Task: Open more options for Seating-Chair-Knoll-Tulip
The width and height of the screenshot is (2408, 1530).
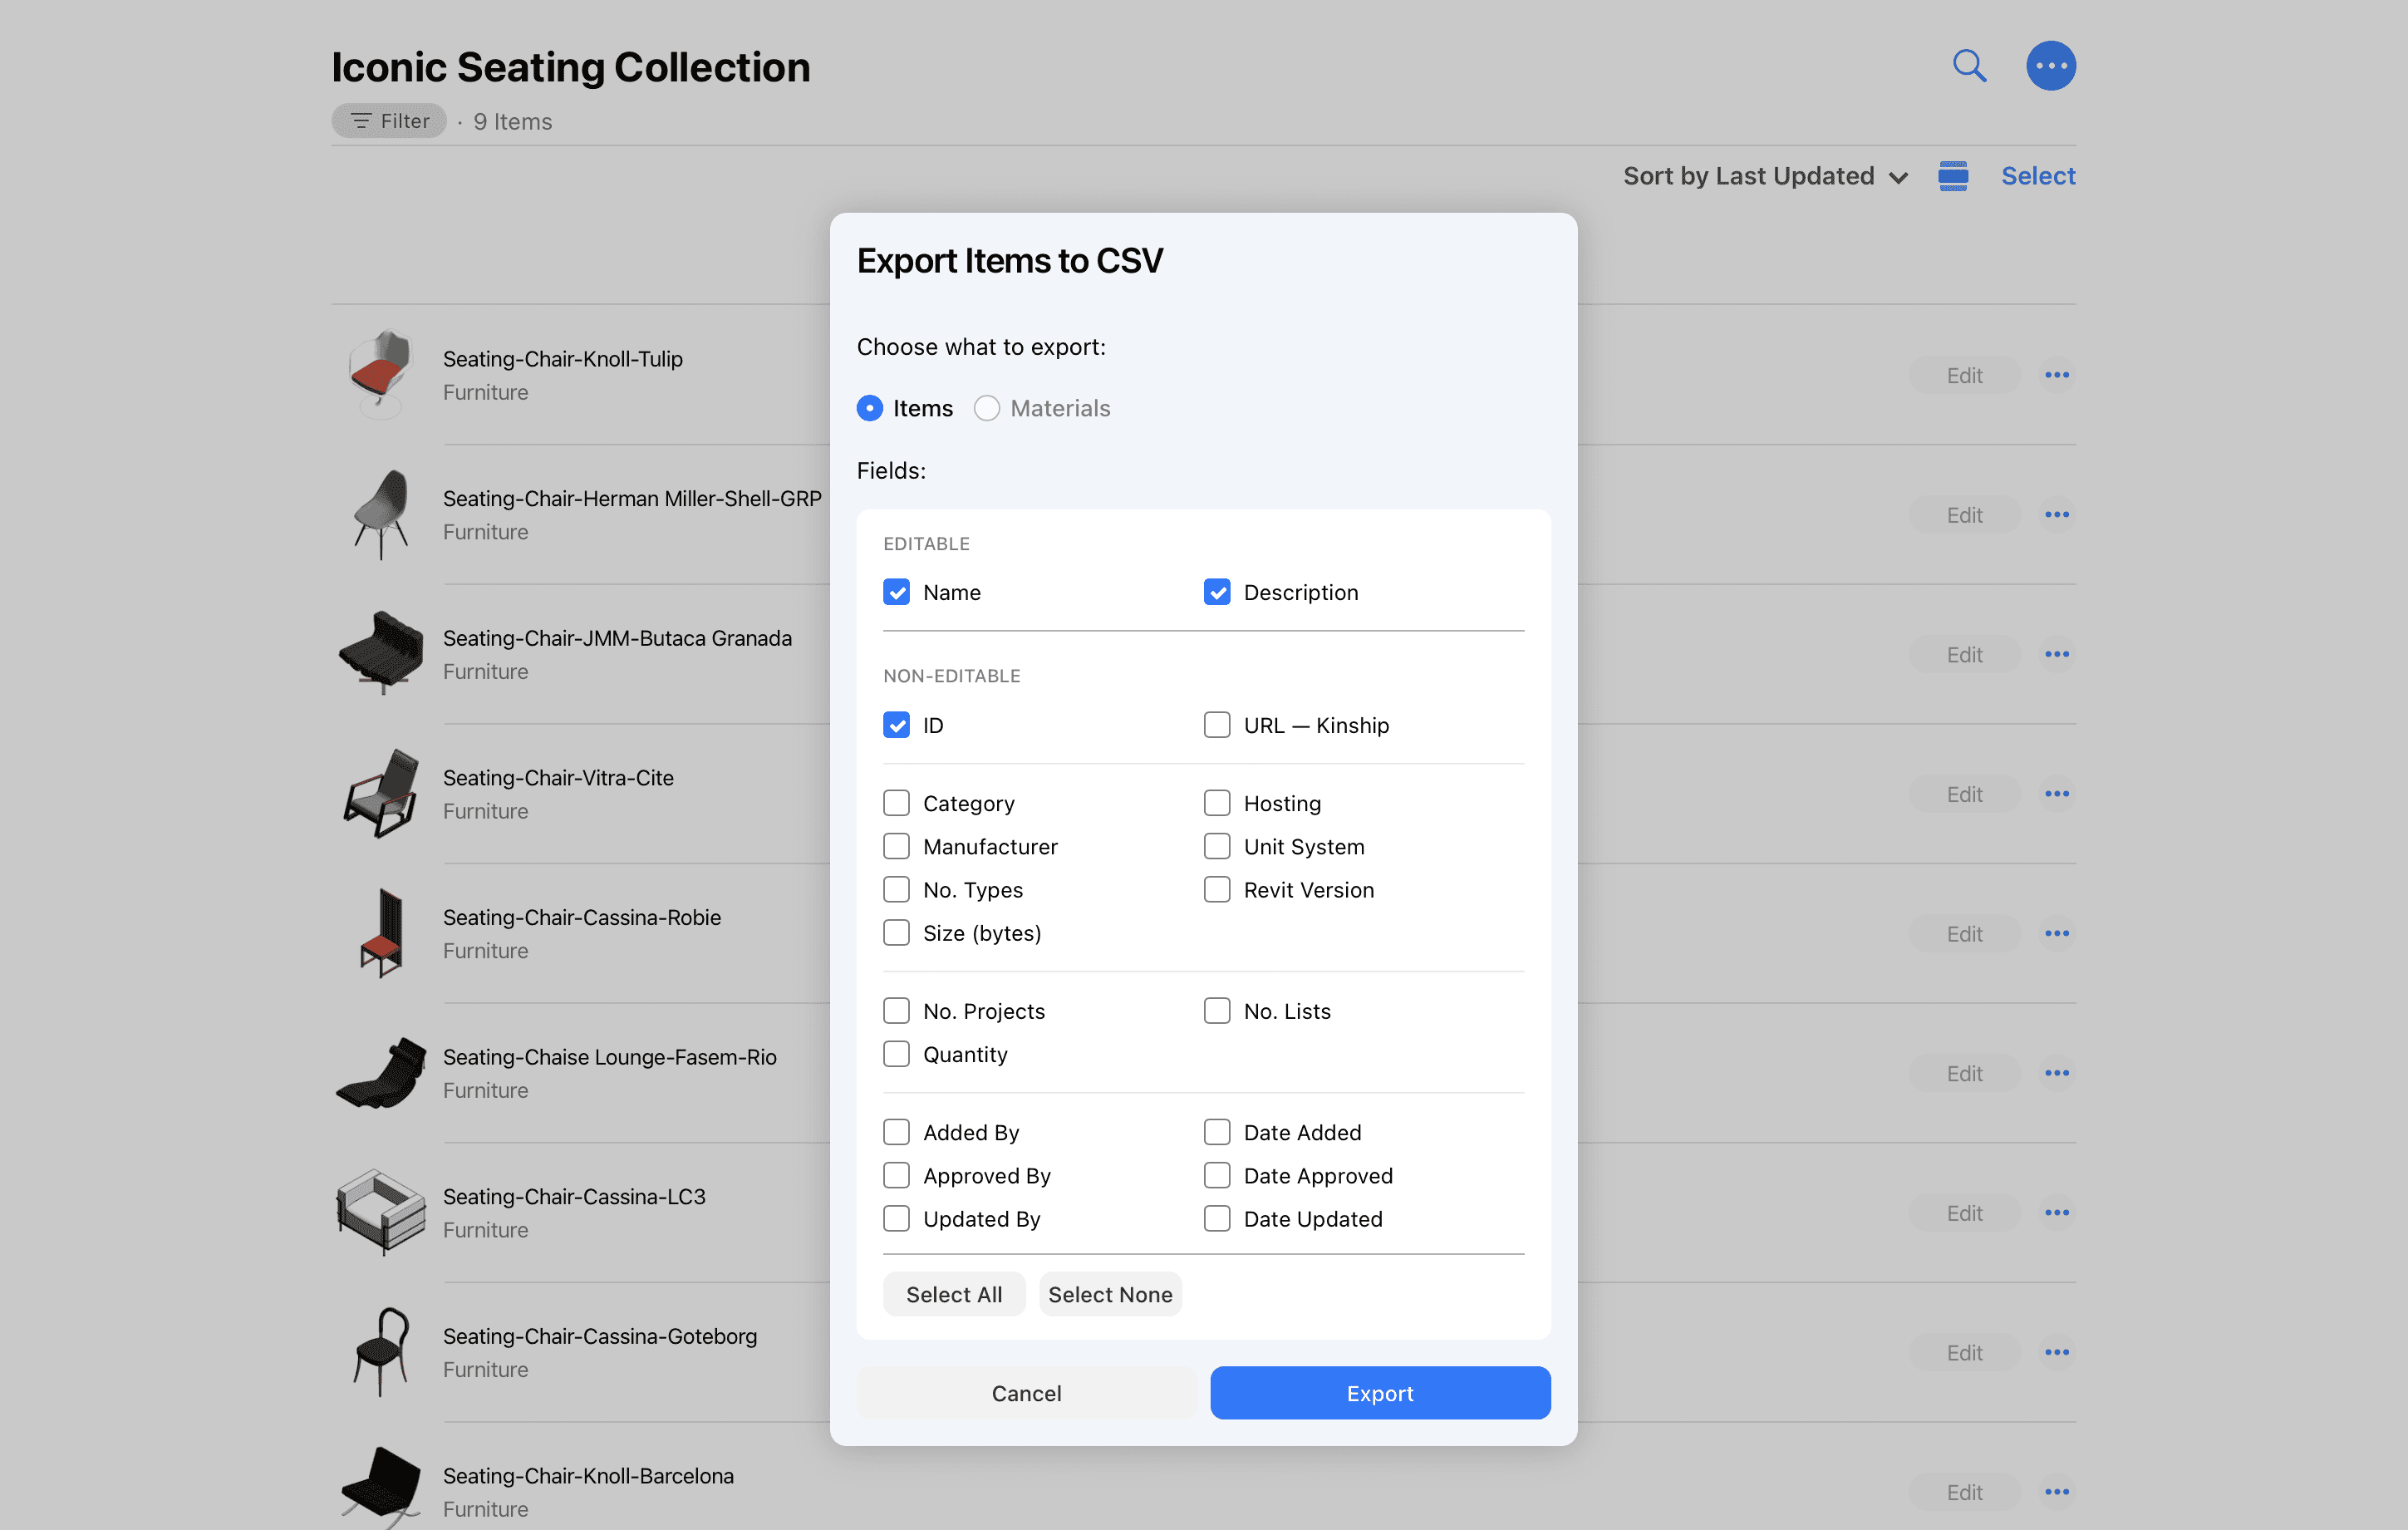Action: 2057,375
